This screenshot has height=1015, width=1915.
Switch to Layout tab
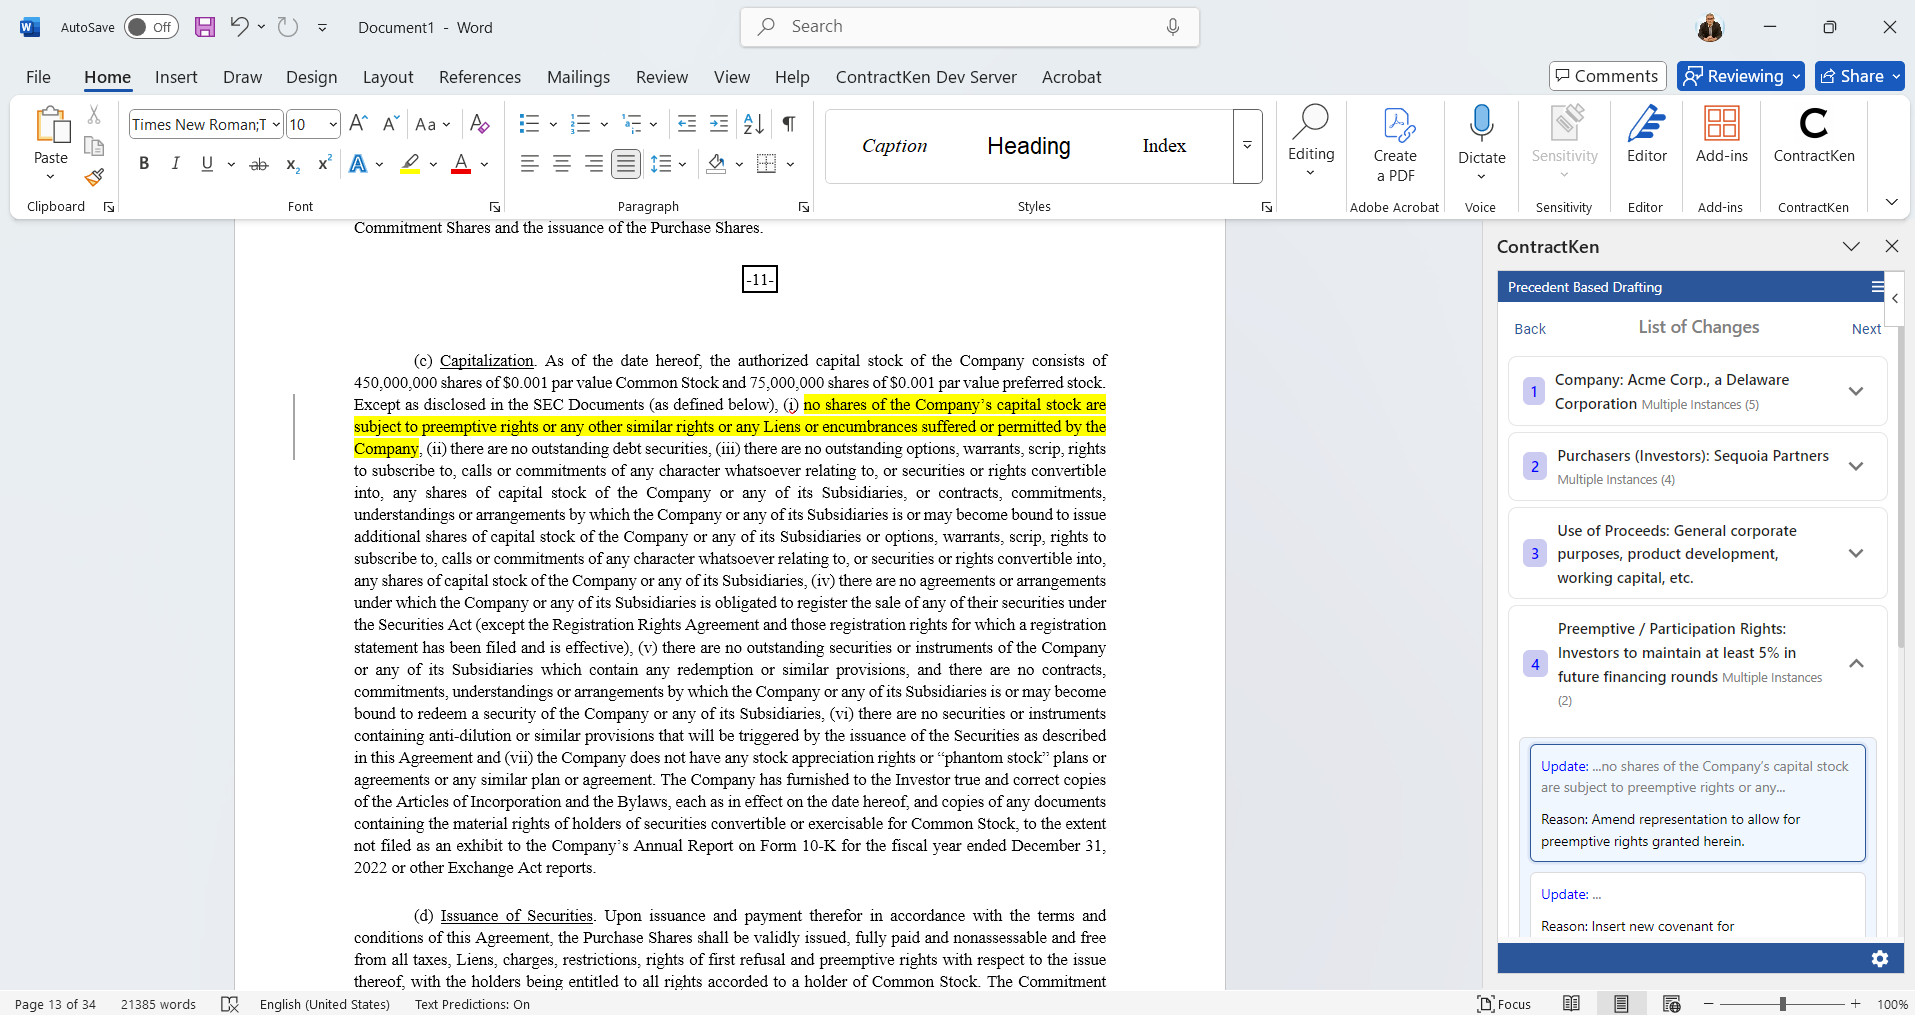point(388,77)
